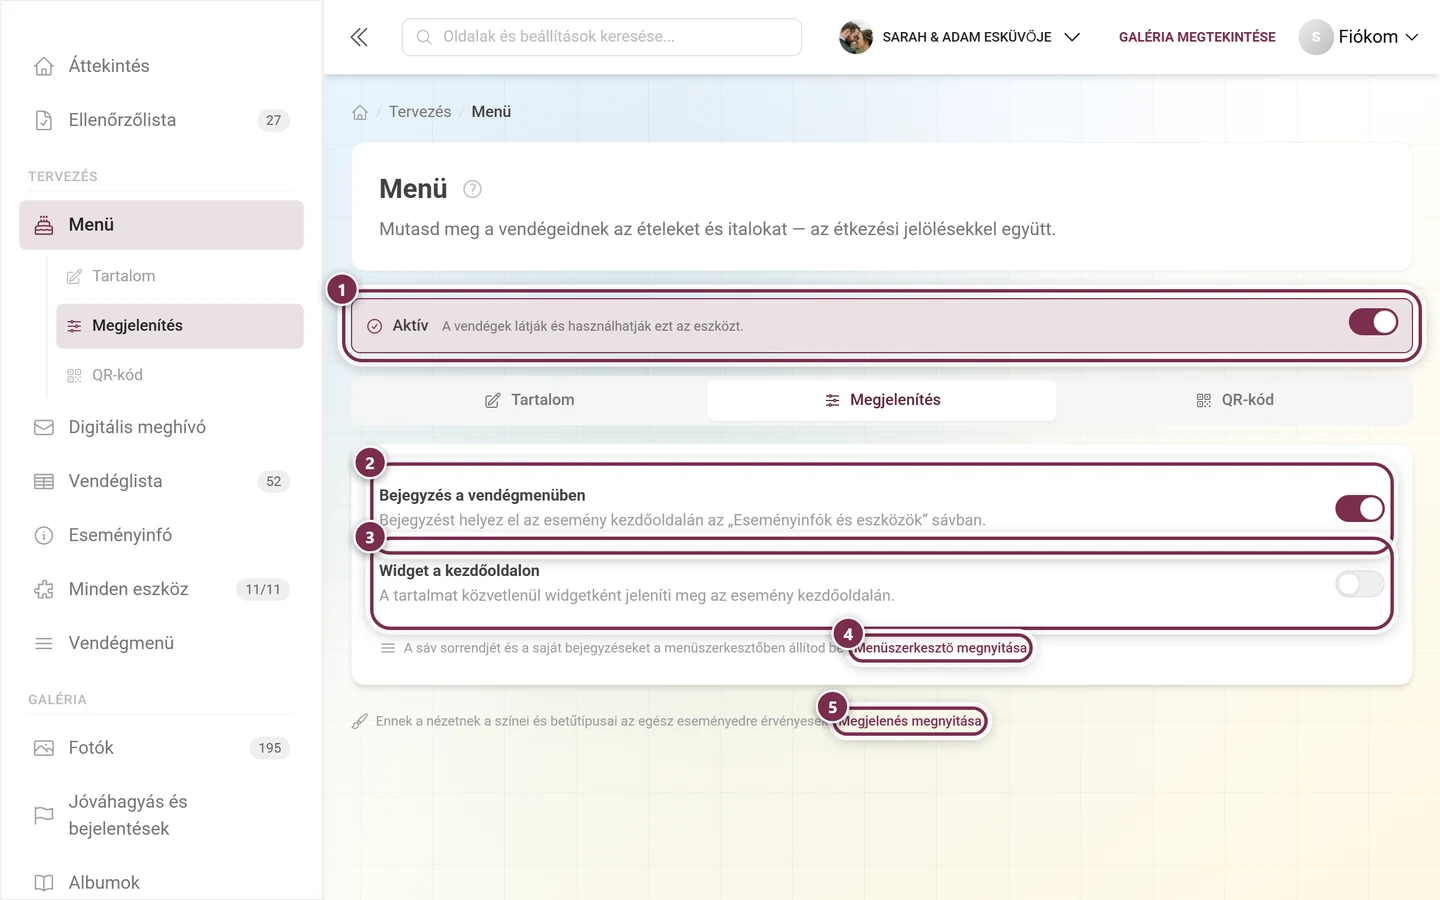This screenshot has height=900, width=1440.
Task: Click the Digitális meghívó envelope icon
Action: click(44, 427)
